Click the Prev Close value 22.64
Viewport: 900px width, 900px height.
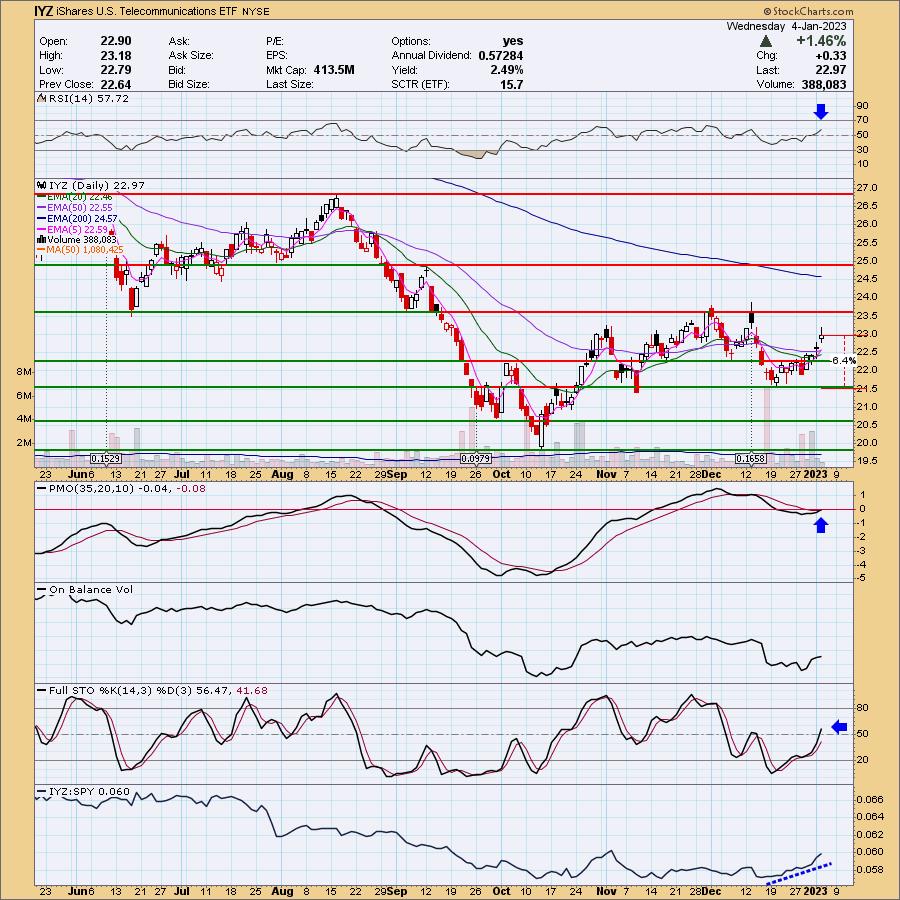[x=116, y=84]
